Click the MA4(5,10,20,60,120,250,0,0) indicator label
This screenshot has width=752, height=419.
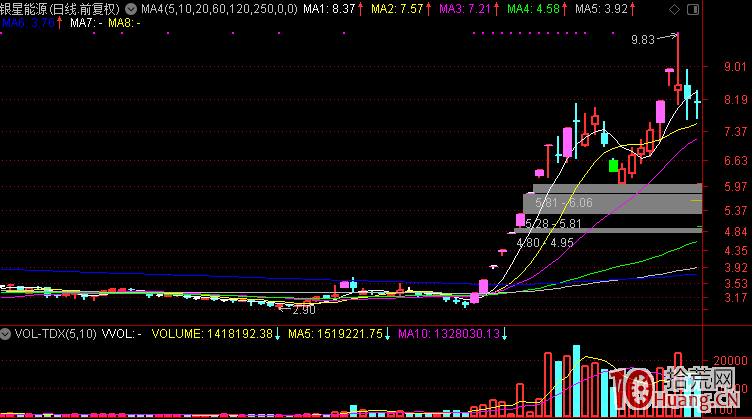click(x=219, y=9)
